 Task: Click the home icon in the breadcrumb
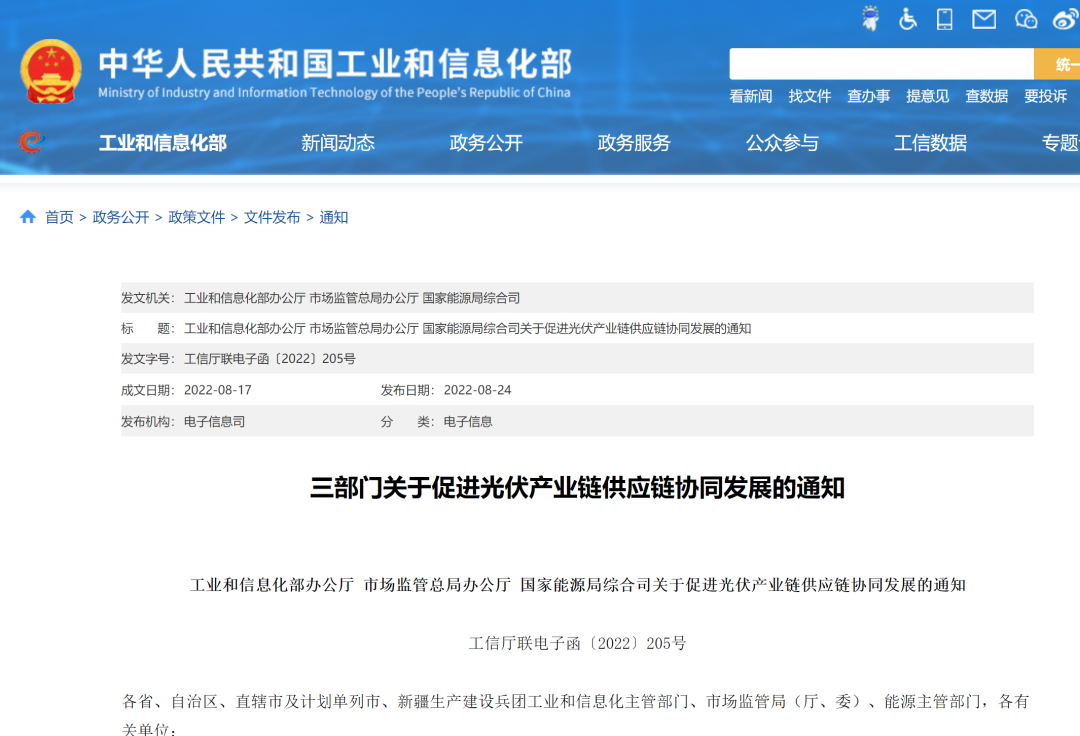pos(27,216)
